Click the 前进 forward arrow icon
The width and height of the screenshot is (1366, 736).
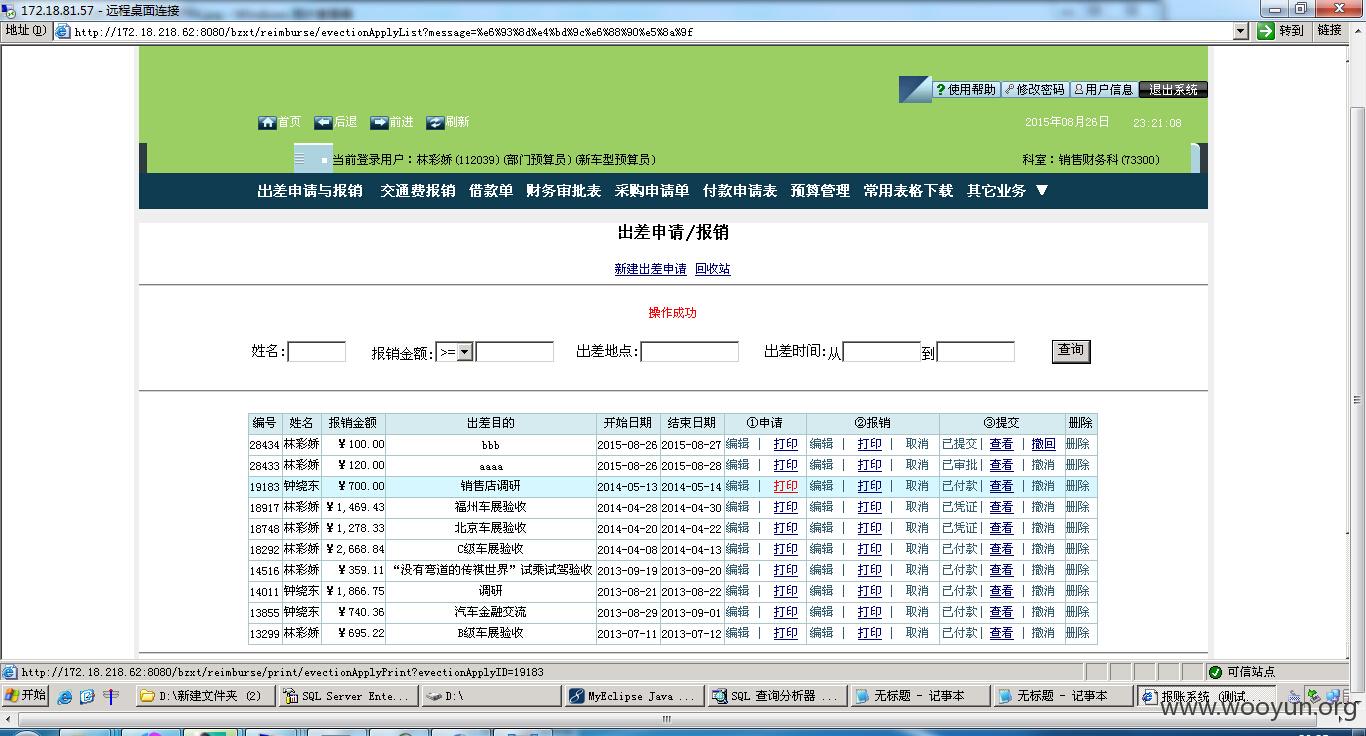click(379, 122)
